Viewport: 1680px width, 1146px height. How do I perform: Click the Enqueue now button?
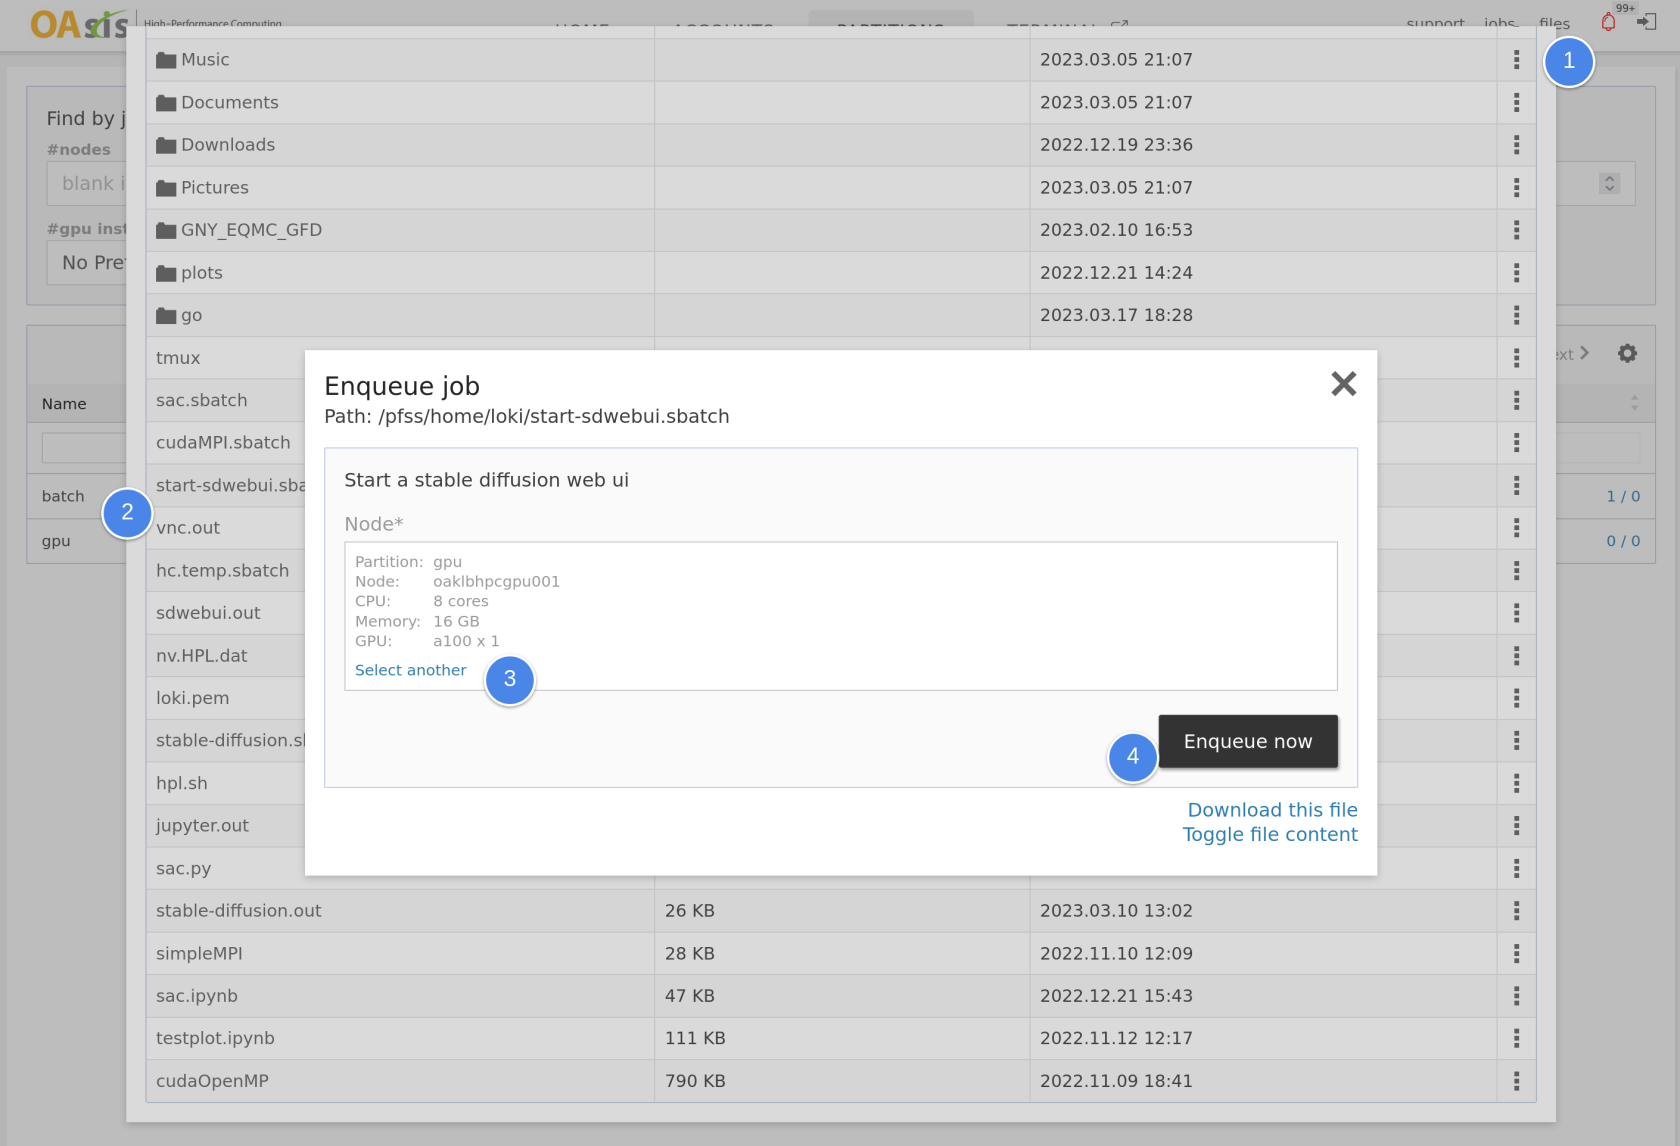click(1247, 741)
